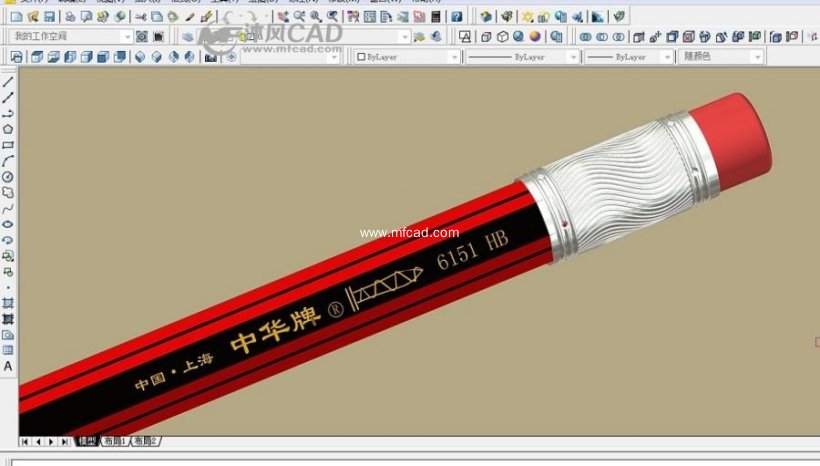Select the Circle drawing tool
Viewport: 820px width, 466px height.
point(8,177)
